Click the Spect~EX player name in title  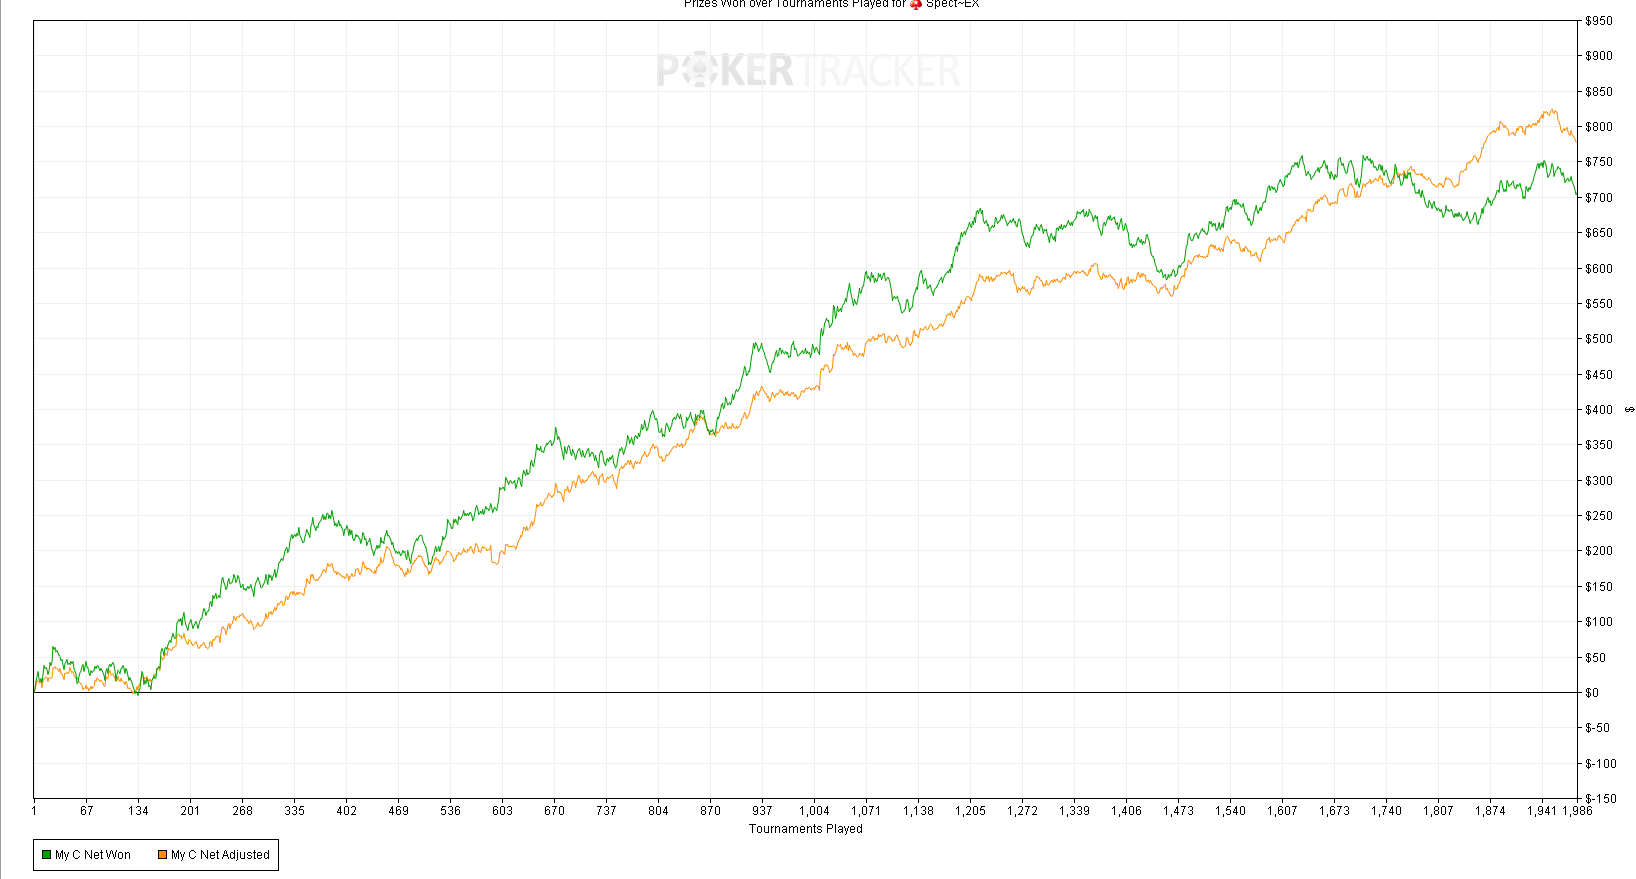click(952, 4)
